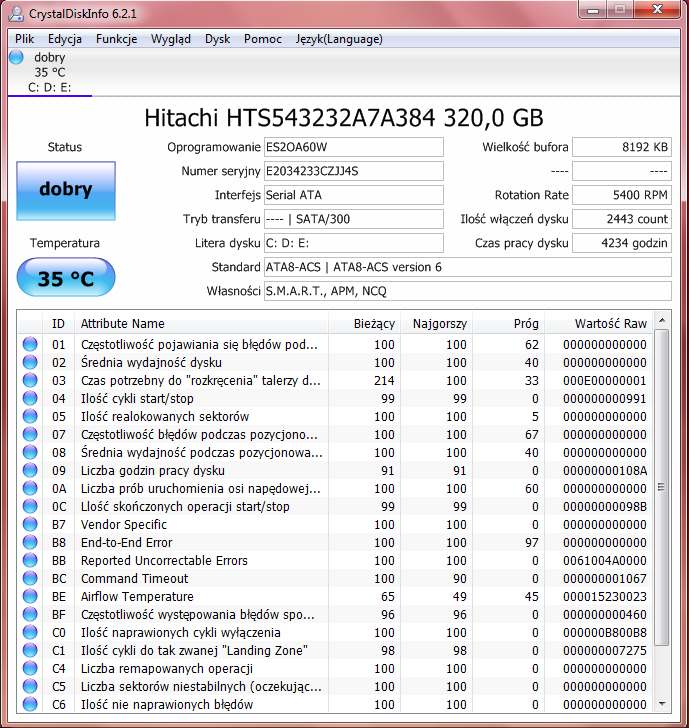Select the Ilość realokowanych sektorów row

point(335,416)
